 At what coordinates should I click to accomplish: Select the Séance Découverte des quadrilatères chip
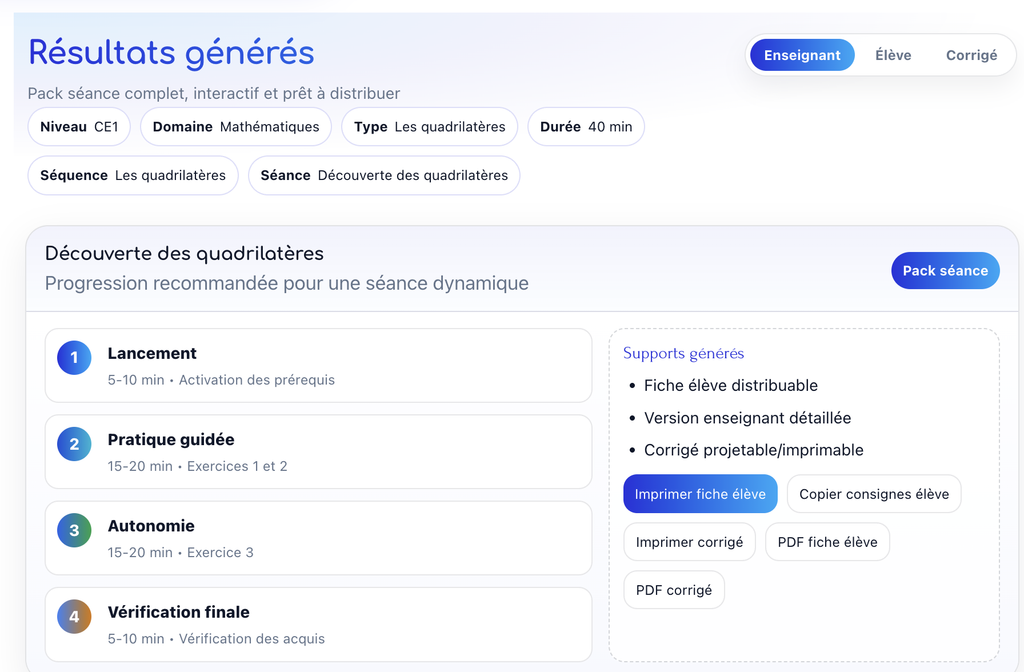[x=384, y=175]
